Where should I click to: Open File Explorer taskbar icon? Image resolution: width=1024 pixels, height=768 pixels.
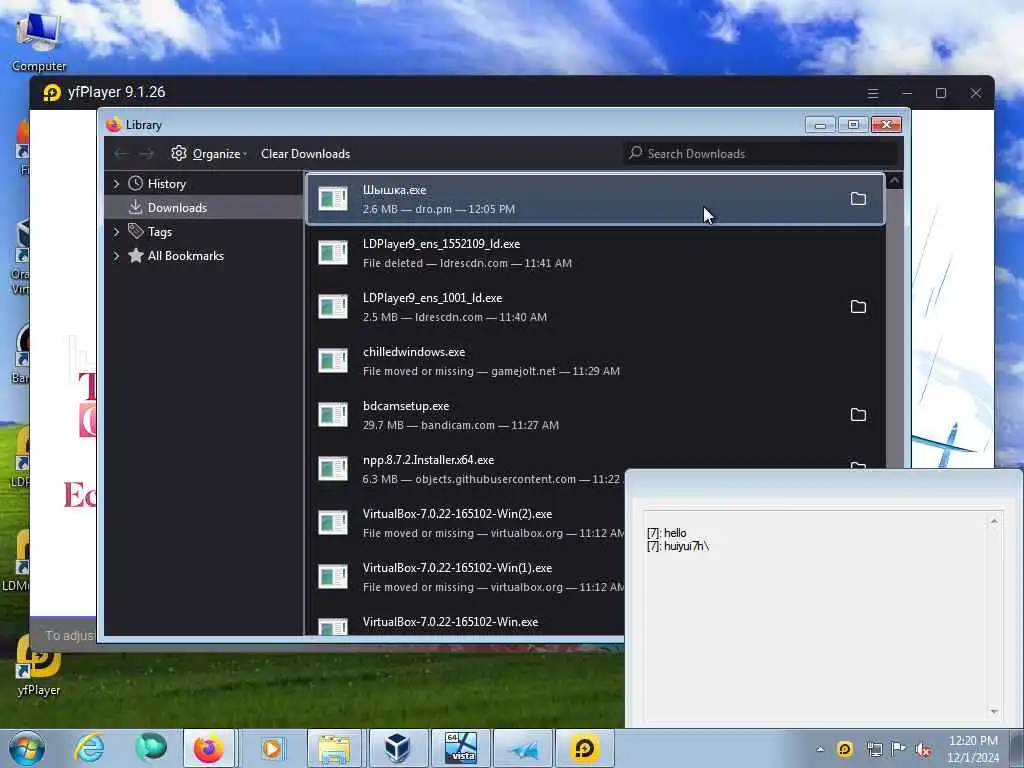click(334, 748)
